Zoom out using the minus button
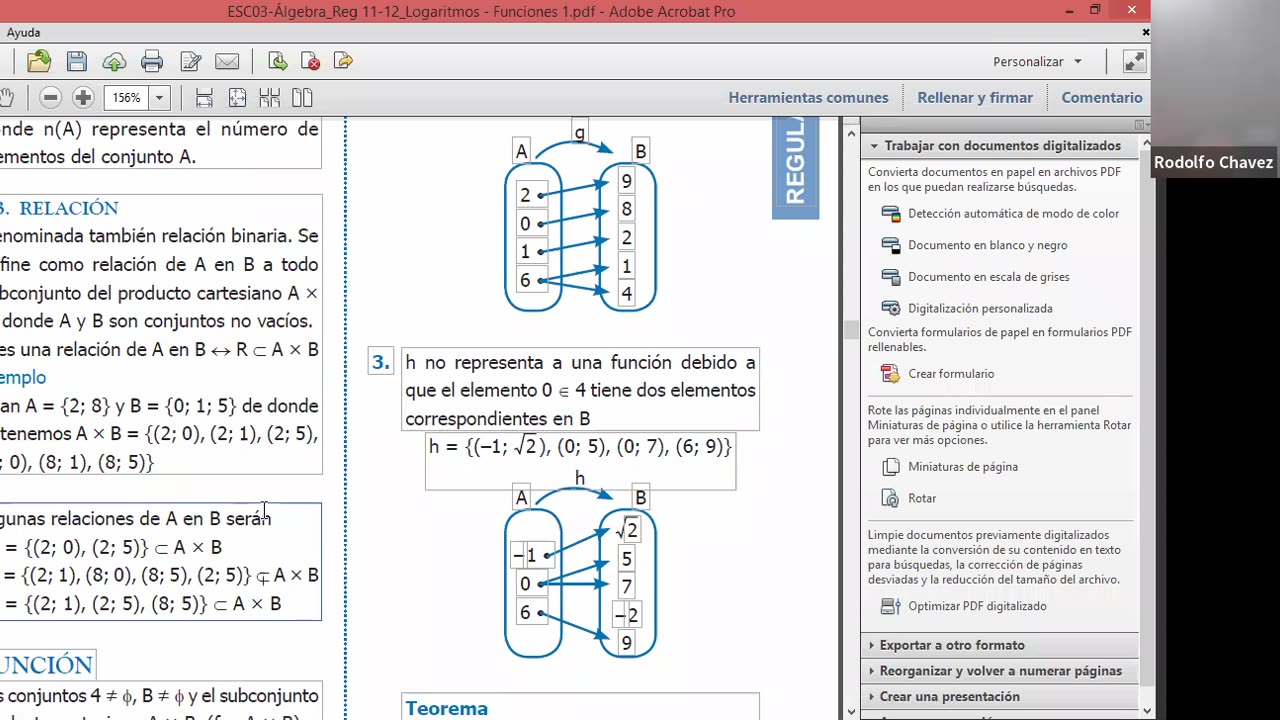Viewport: 1280px width, 720px height. click(x=51, y=98)
